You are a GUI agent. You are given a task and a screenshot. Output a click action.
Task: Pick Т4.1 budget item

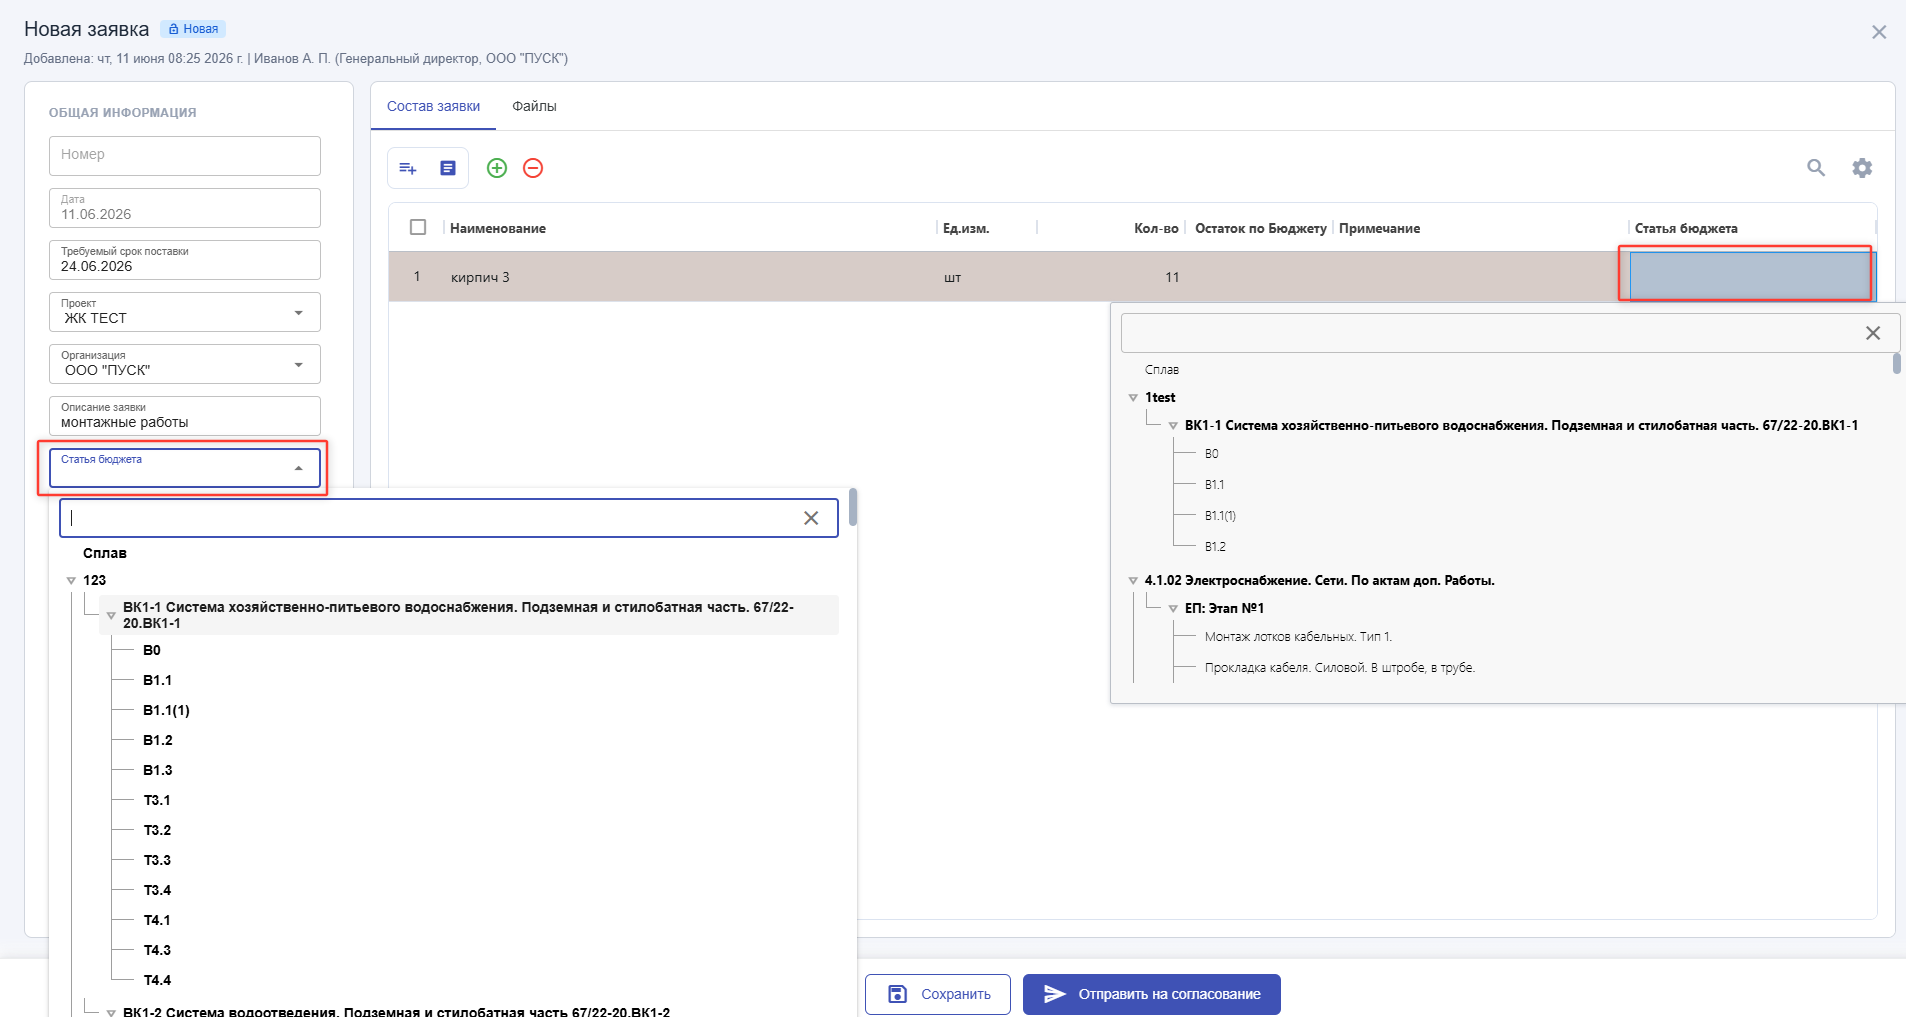[157, 920]
